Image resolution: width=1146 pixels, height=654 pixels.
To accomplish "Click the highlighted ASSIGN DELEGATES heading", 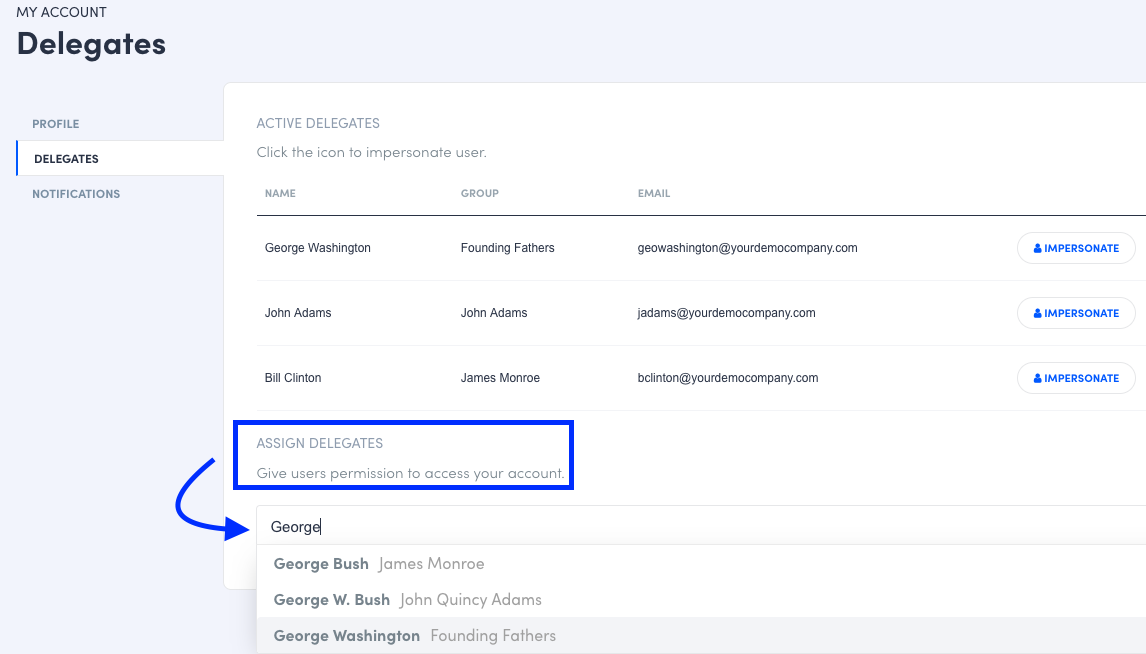I will [x=319, y=442].
